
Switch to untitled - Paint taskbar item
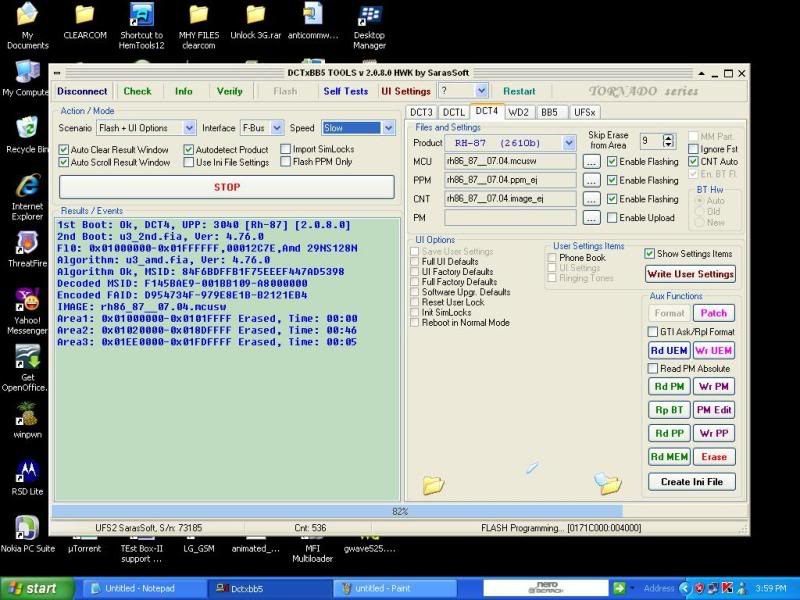(394, 588)
